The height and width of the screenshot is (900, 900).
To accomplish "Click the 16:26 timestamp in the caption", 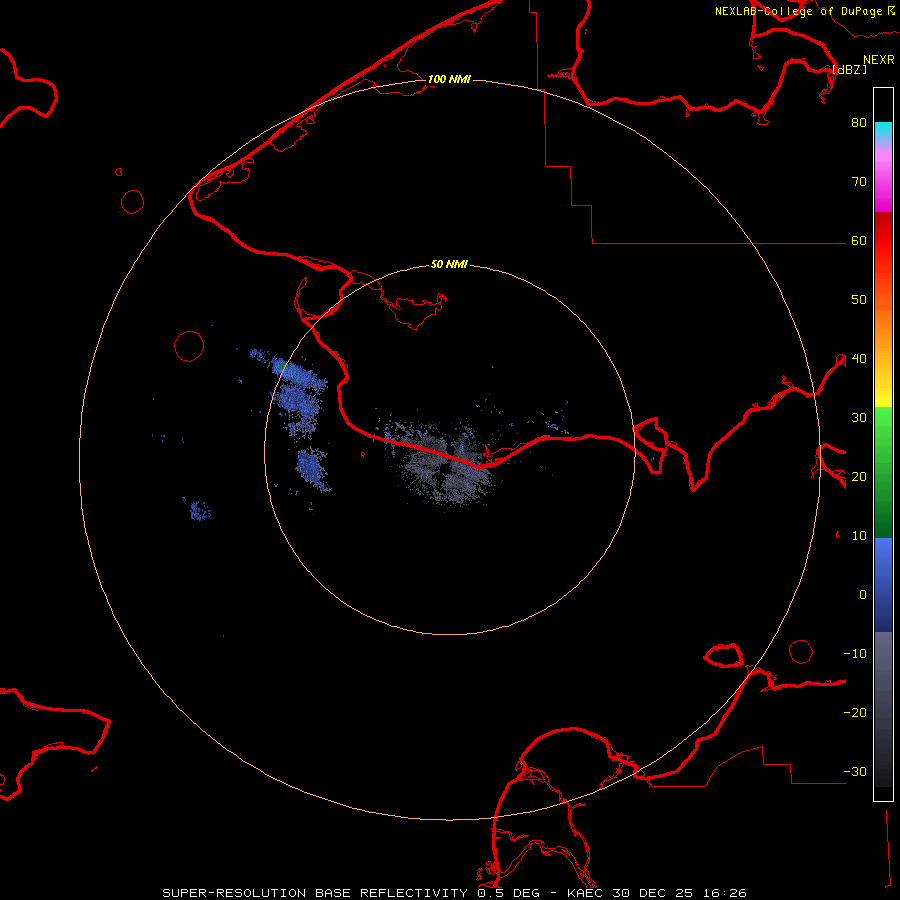I will point(723,893).
